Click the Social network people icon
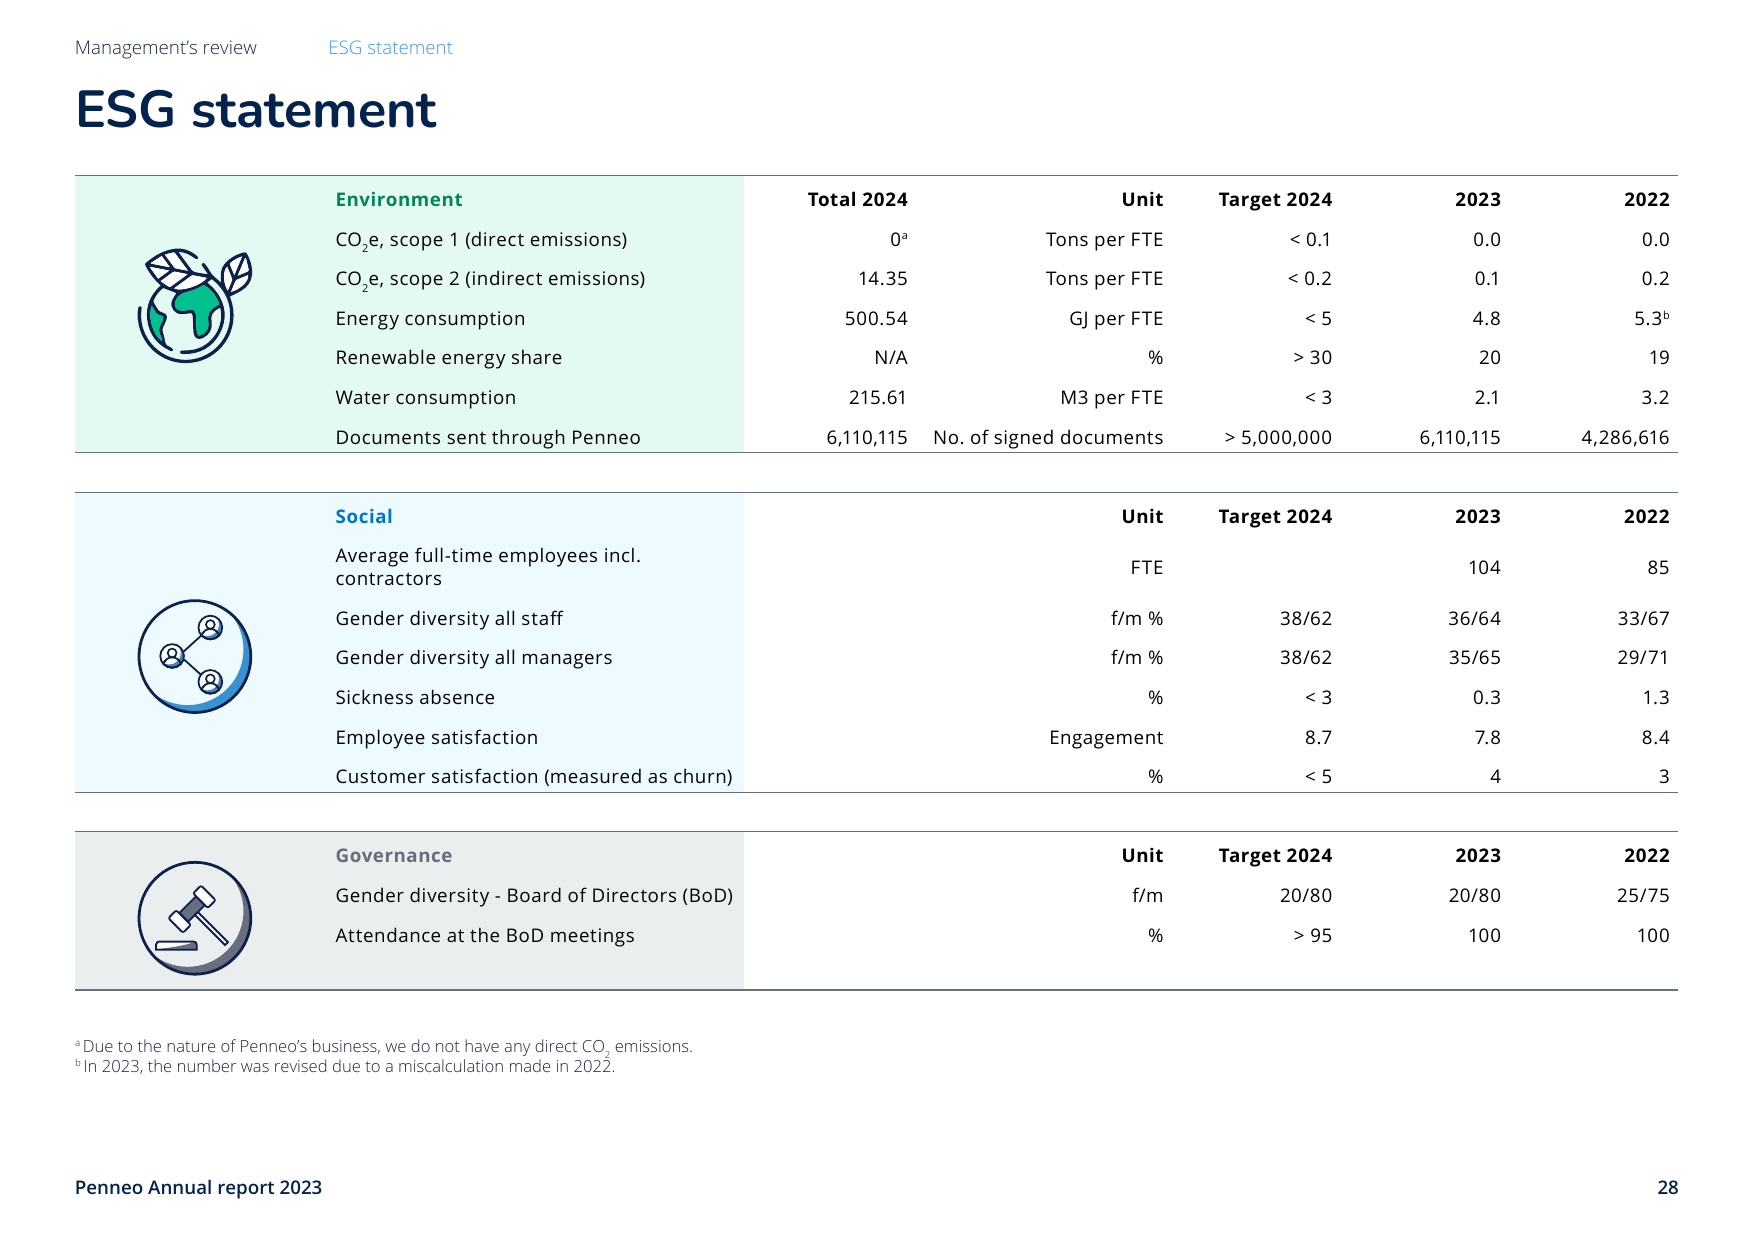 (x=194, y=656)
